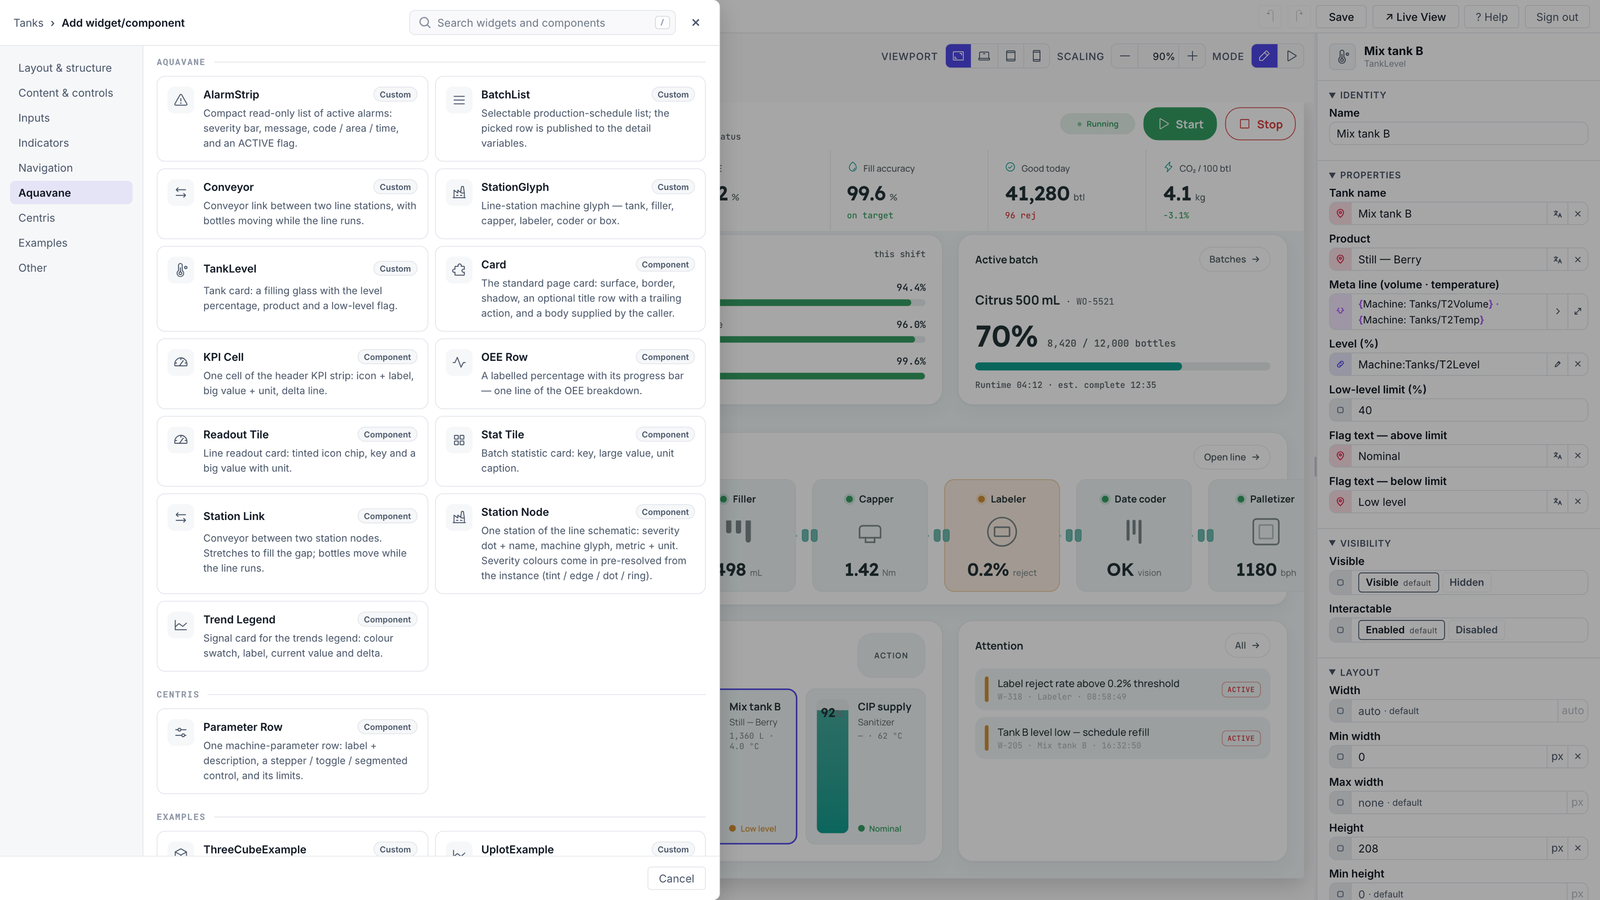Click the preview mode play icon
The height and width of the screenshot is (900, 1600).
point(1292,56)
